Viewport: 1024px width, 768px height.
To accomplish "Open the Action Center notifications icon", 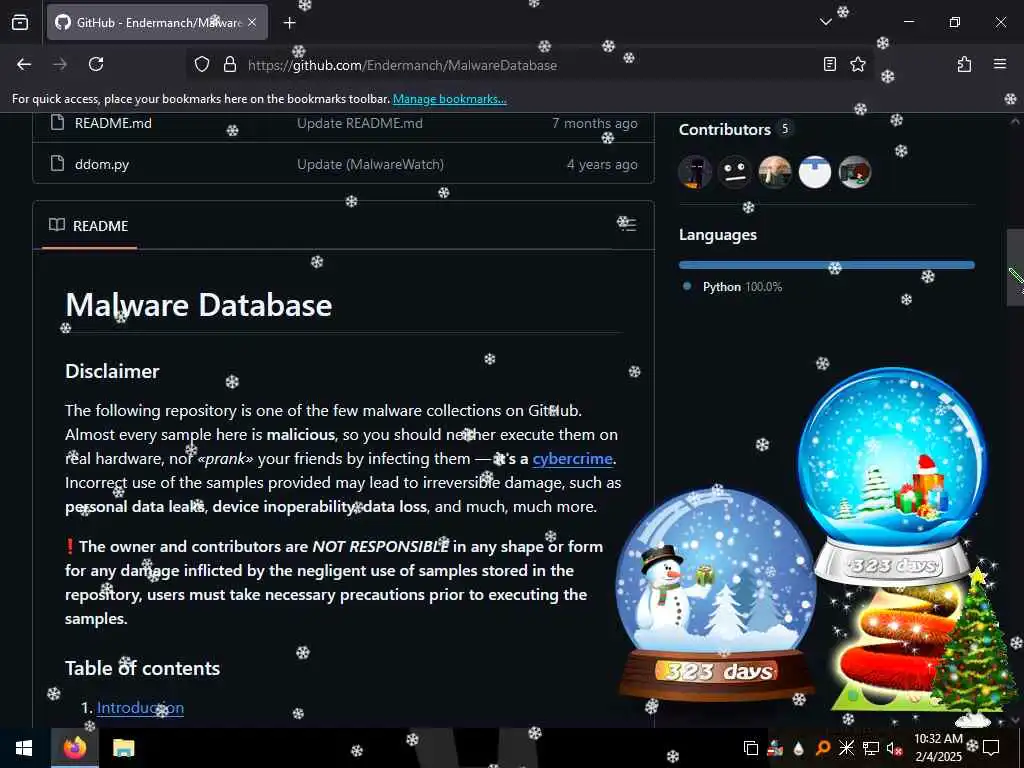I will (x=991, y=748).
